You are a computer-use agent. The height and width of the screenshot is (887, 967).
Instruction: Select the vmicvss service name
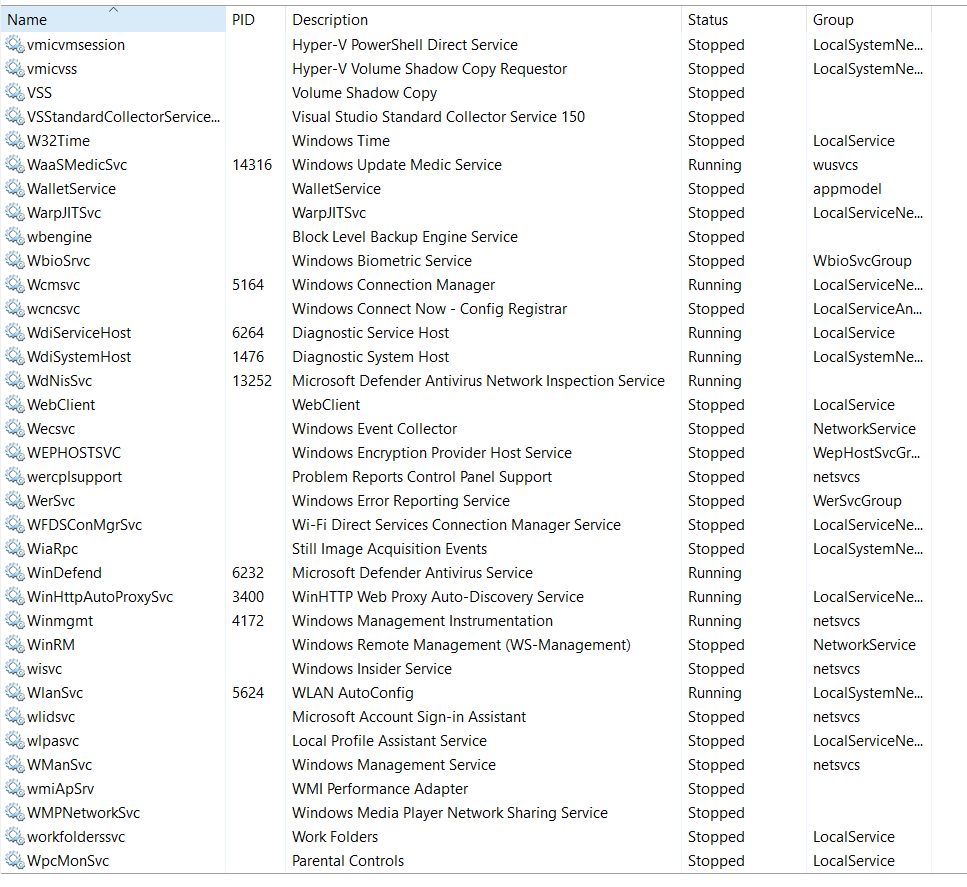point(52,69)
